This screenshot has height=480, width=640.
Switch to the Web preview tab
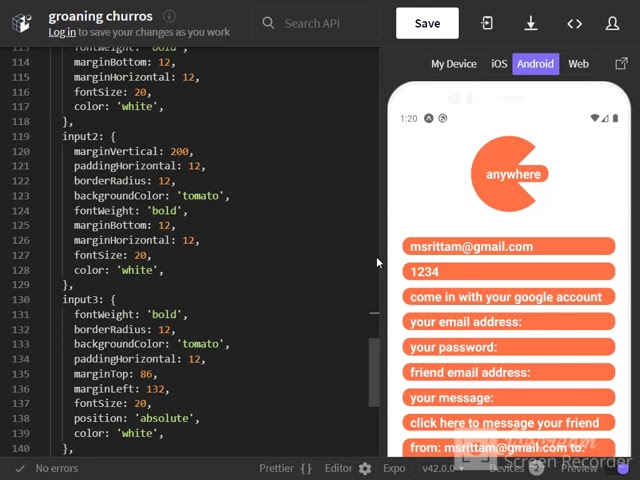tap(578, 64)
